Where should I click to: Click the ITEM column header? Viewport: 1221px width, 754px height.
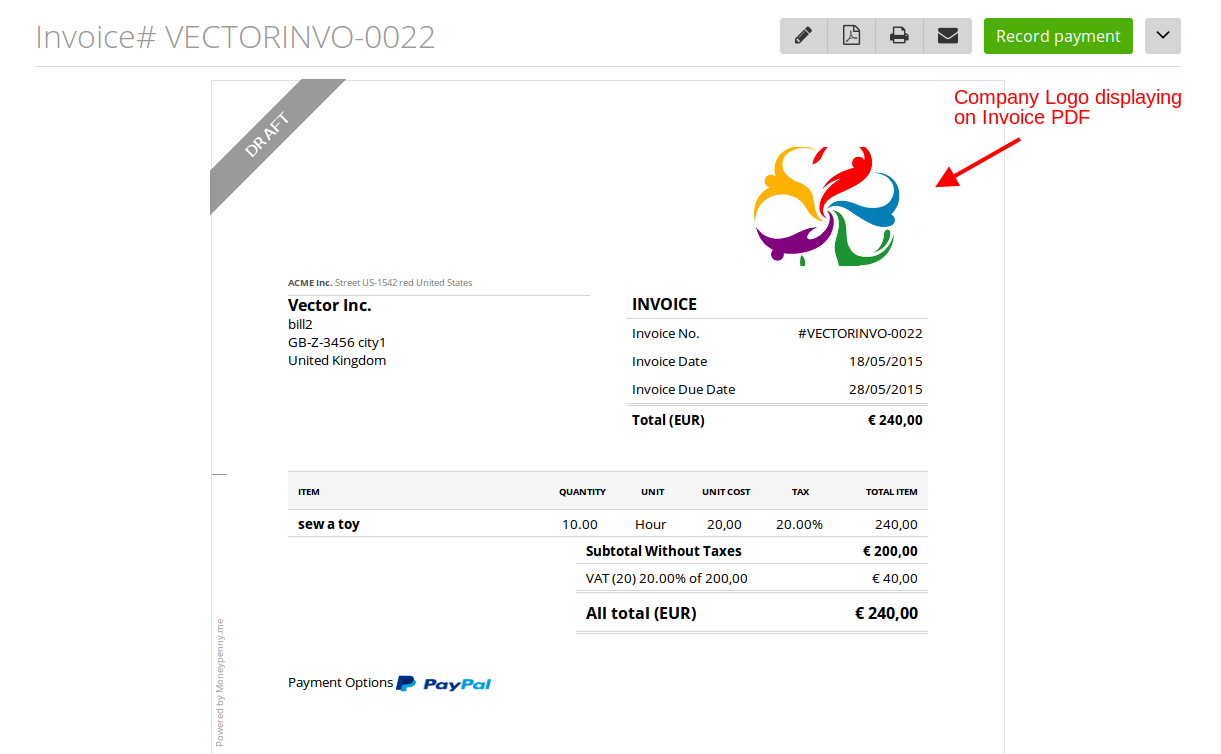pyautogui.click(x=309, y=492)
